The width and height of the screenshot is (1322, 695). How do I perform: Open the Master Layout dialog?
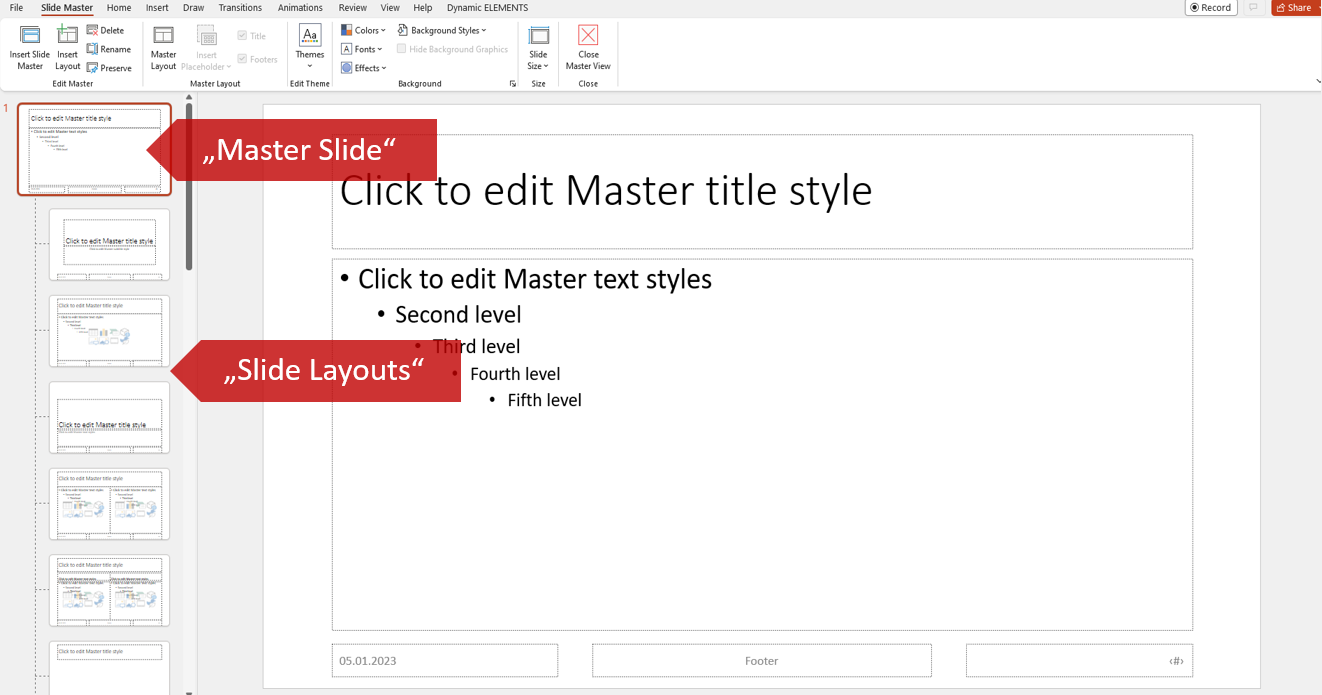[x=163, y=37]
